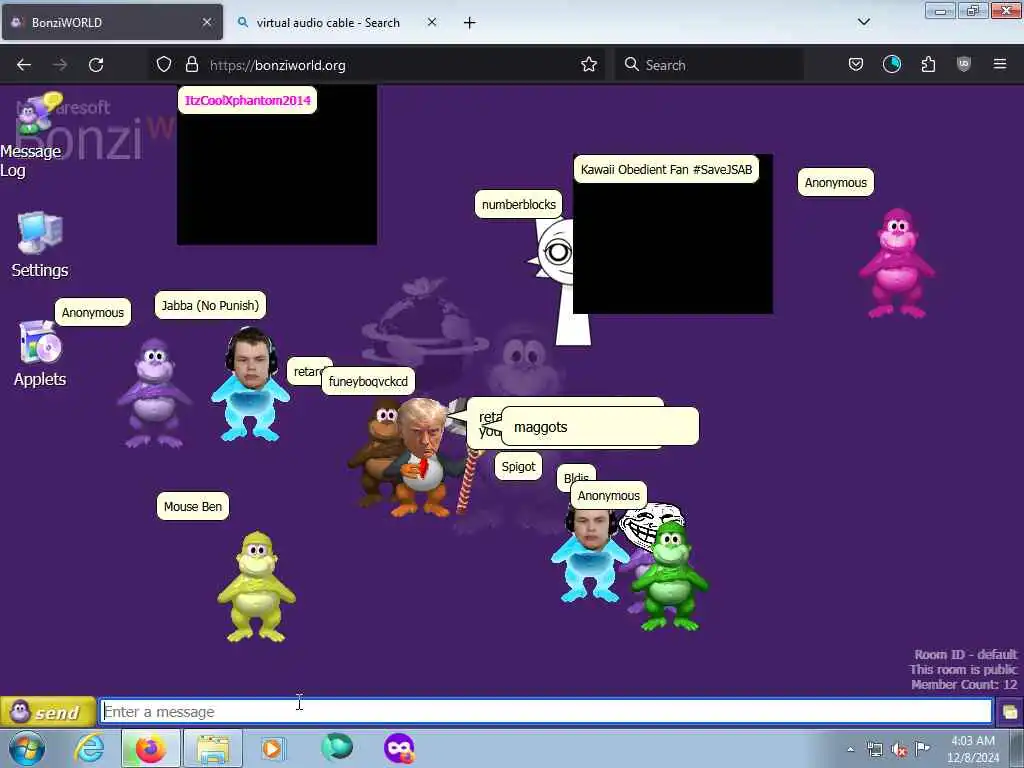Click the Firefox taskbar icon
This screenshot has width=1024, height=768.
coord(150,748)
